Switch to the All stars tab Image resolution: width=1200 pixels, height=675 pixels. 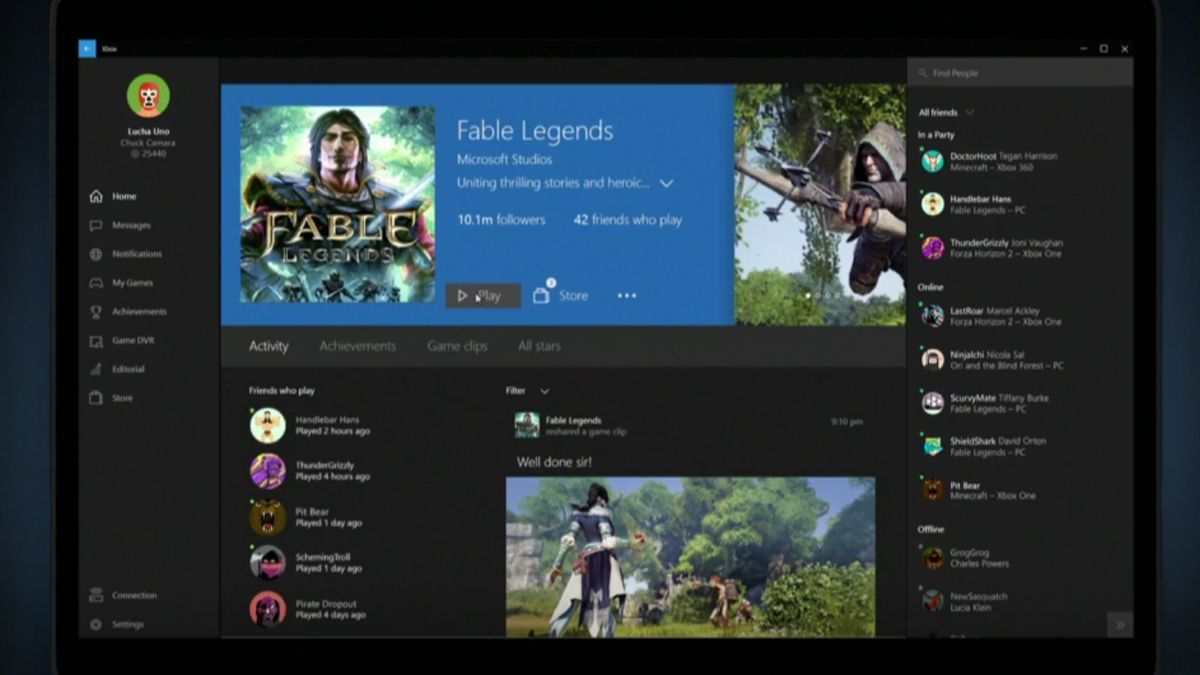point(539,346)
